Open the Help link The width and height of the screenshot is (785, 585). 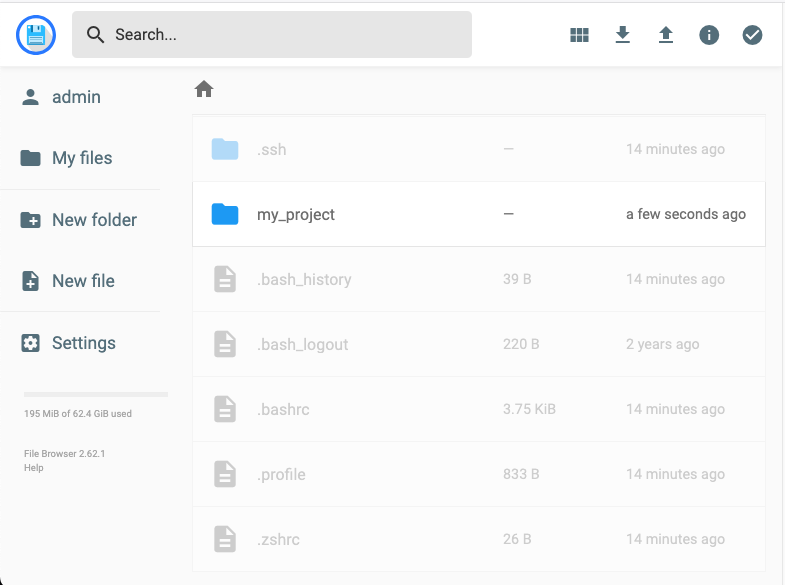(32, 467)
